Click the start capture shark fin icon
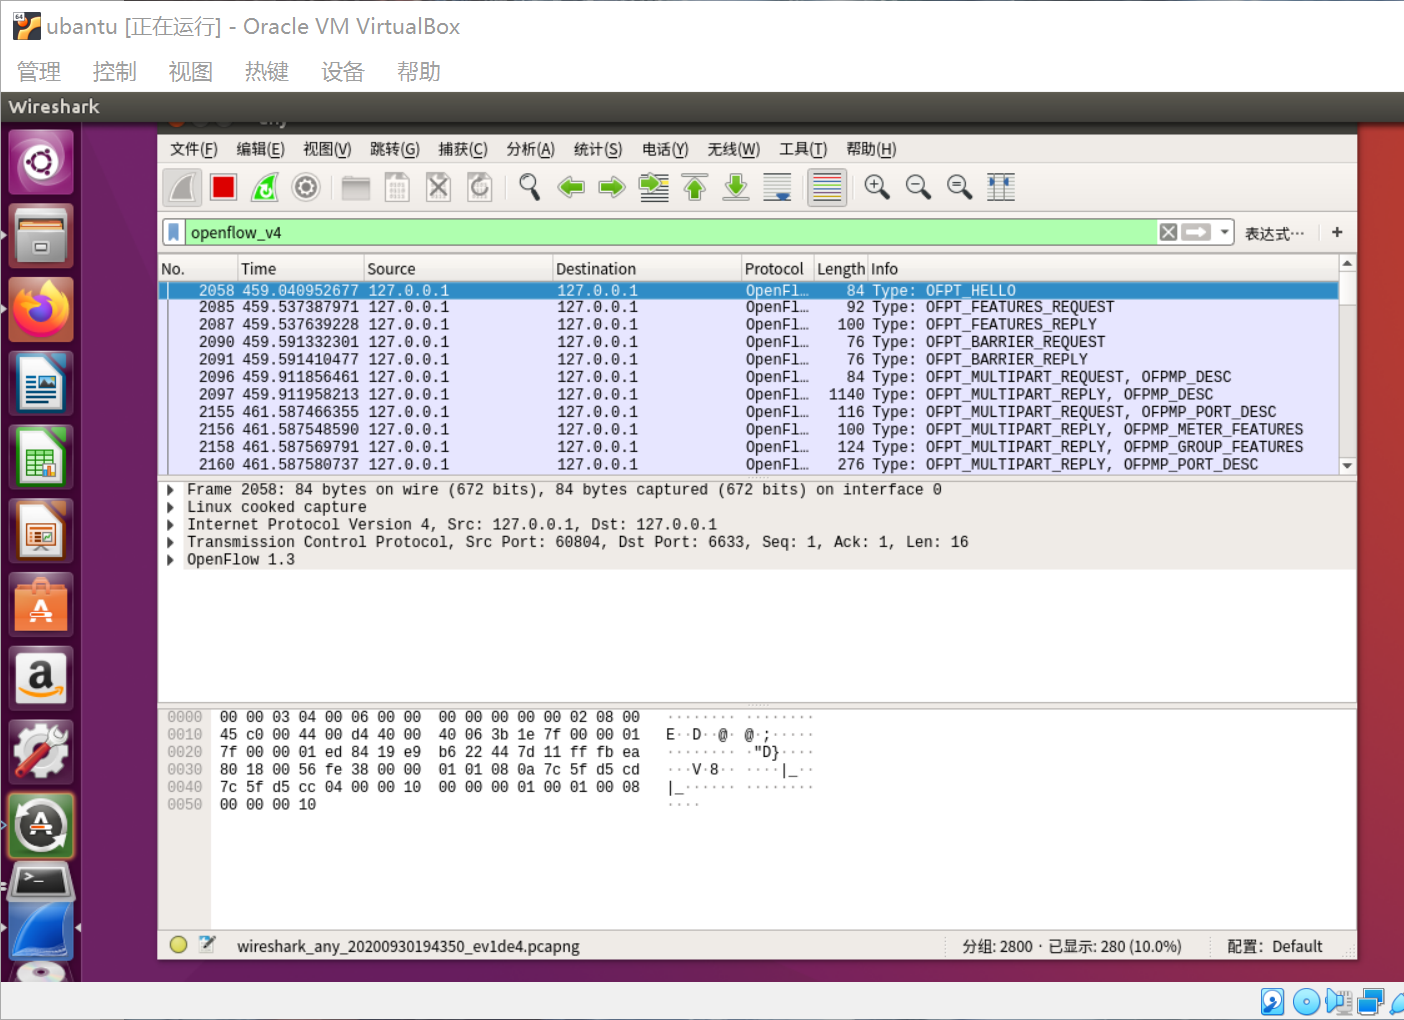 (182, 187)
